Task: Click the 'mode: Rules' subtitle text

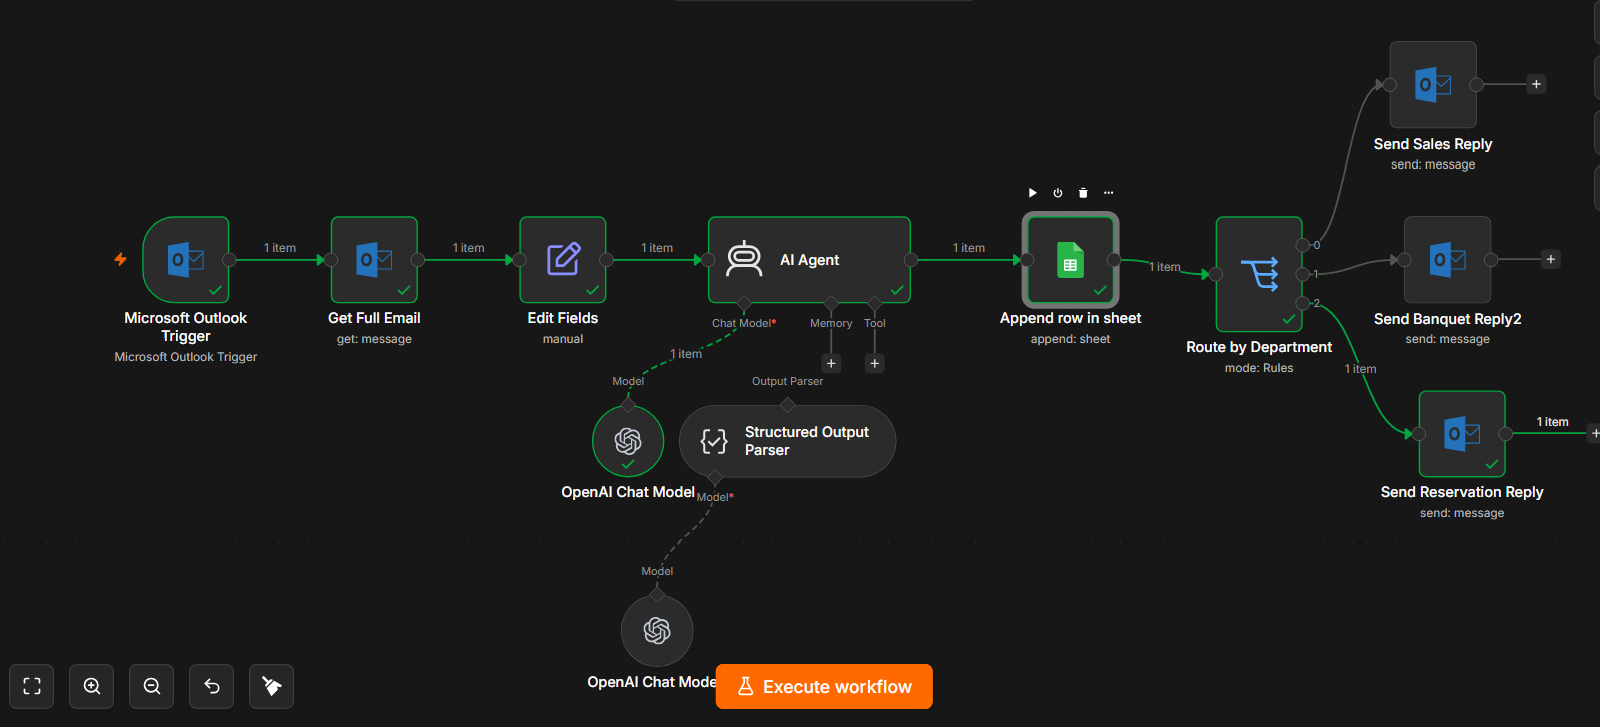Action: (x=1259, y=368)
